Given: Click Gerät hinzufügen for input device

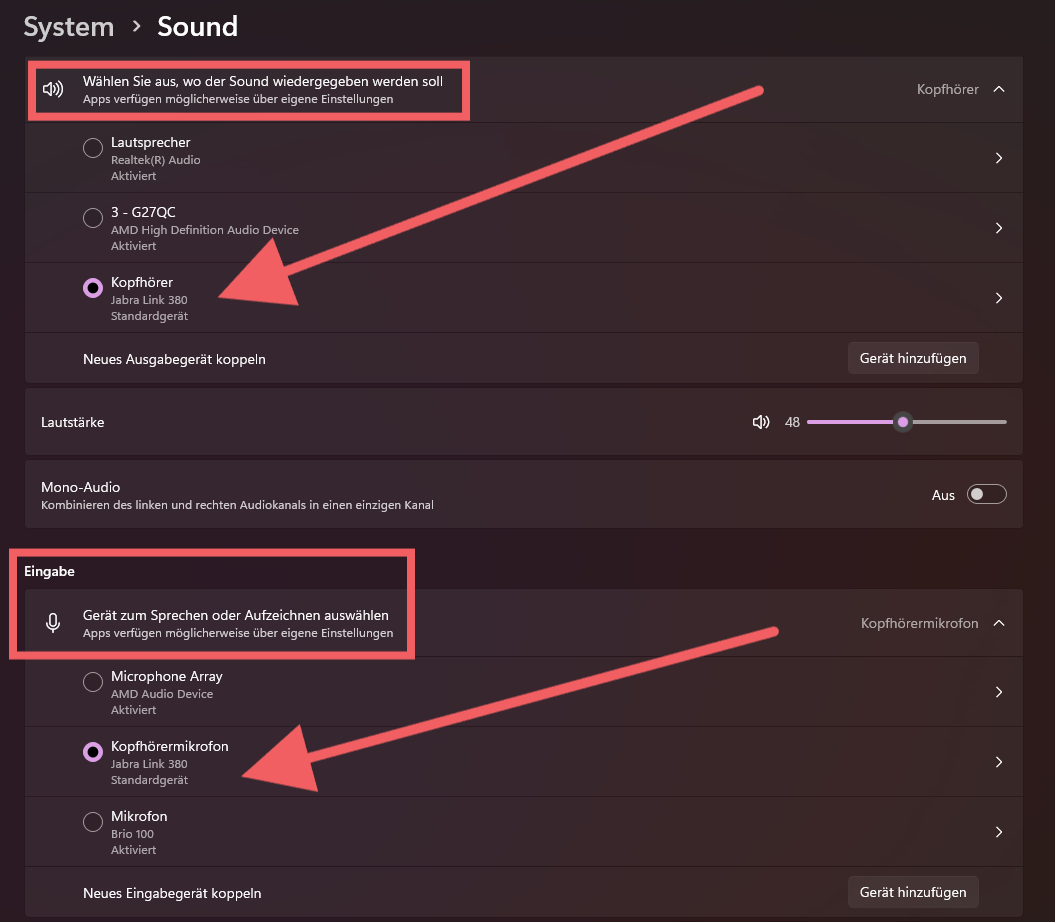Looking at the screenshot, I should coord(913,892).
